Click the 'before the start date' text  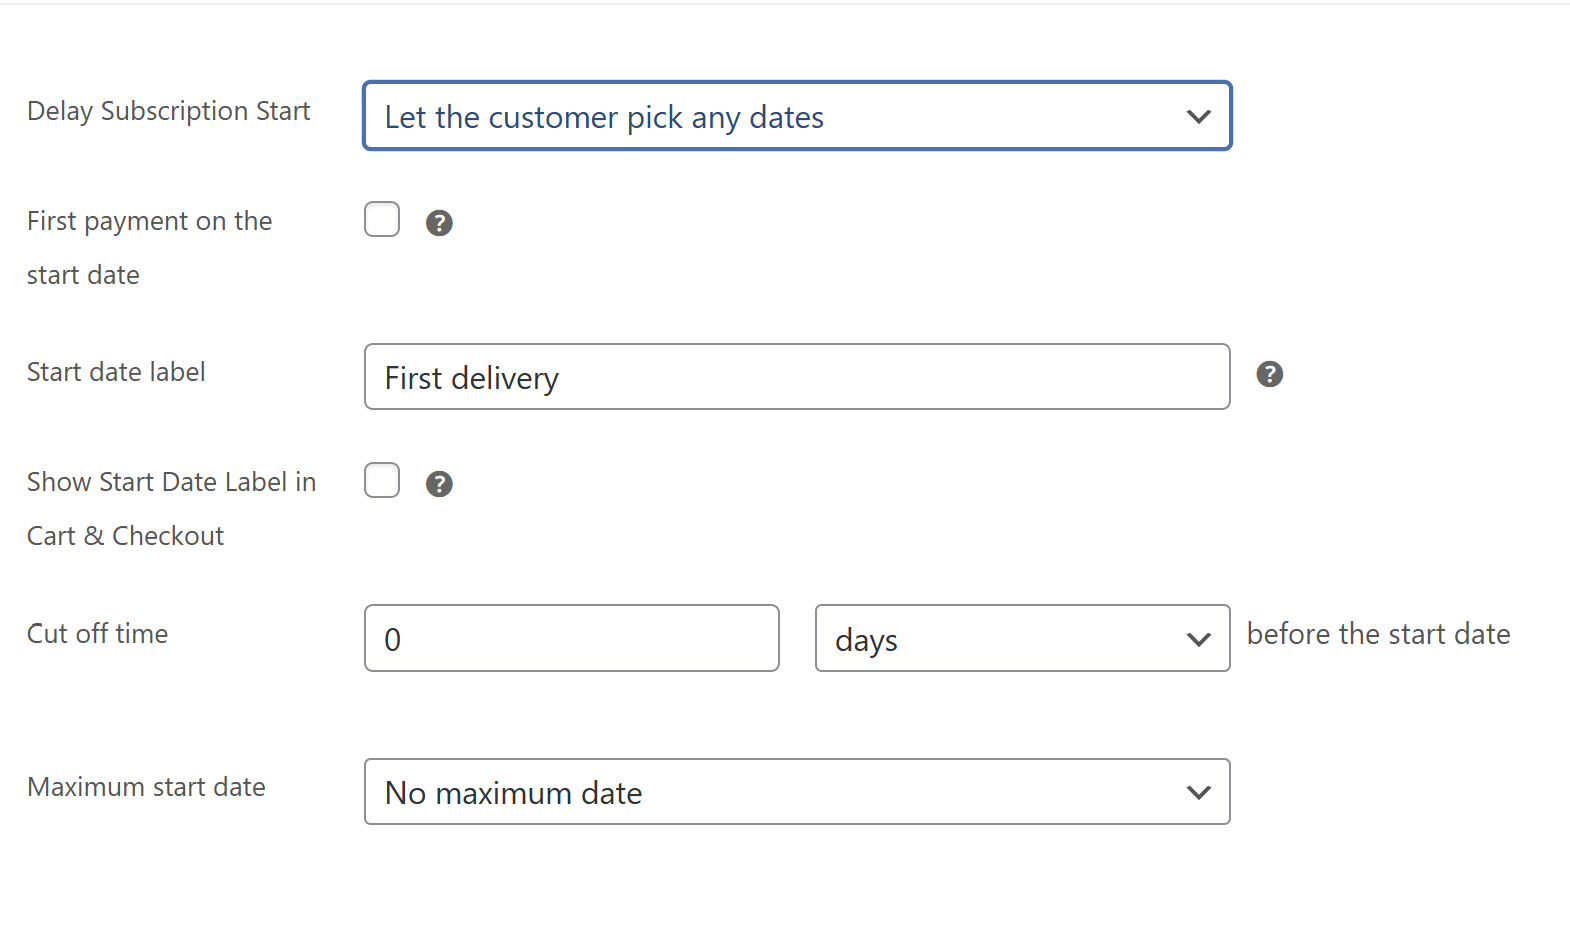coord(1378,634)
